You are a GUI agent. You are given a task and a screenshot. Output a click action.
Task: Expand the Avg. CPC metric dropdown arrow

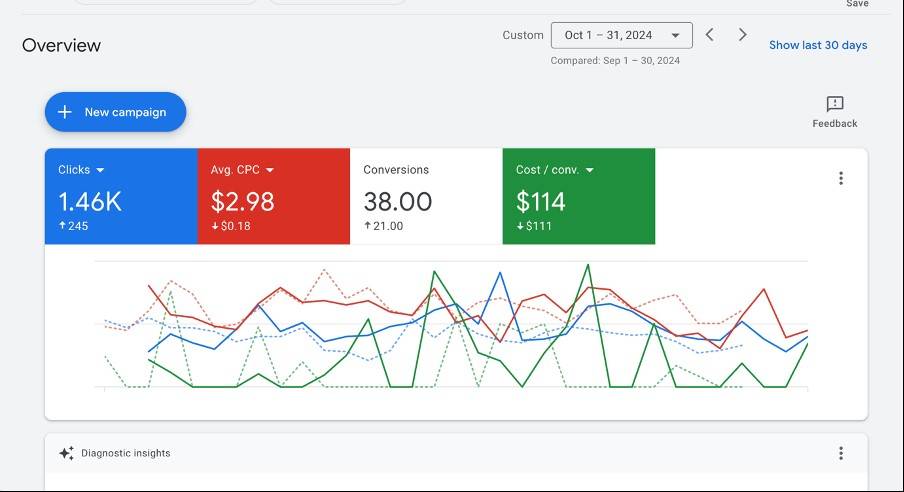(x=270, y=170)
